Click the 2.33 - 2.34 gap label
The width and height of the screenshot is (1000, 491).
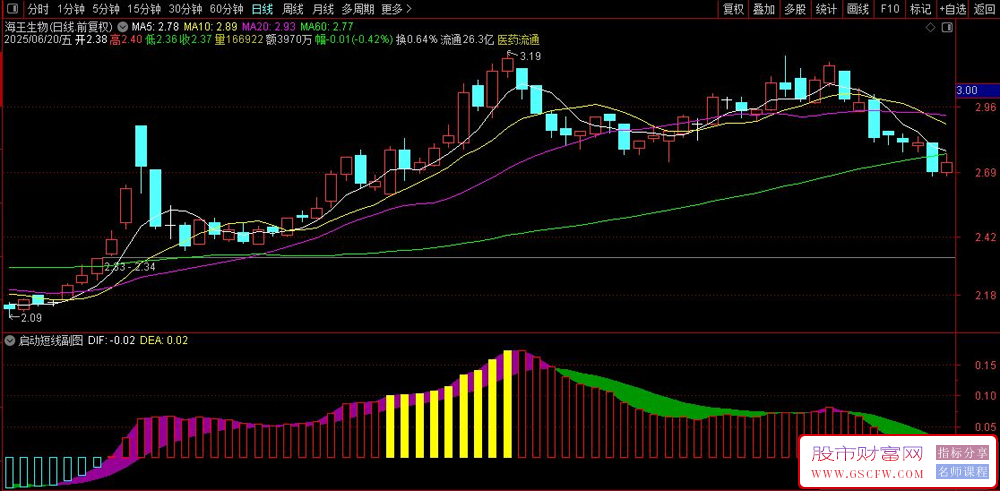(130, 267)
